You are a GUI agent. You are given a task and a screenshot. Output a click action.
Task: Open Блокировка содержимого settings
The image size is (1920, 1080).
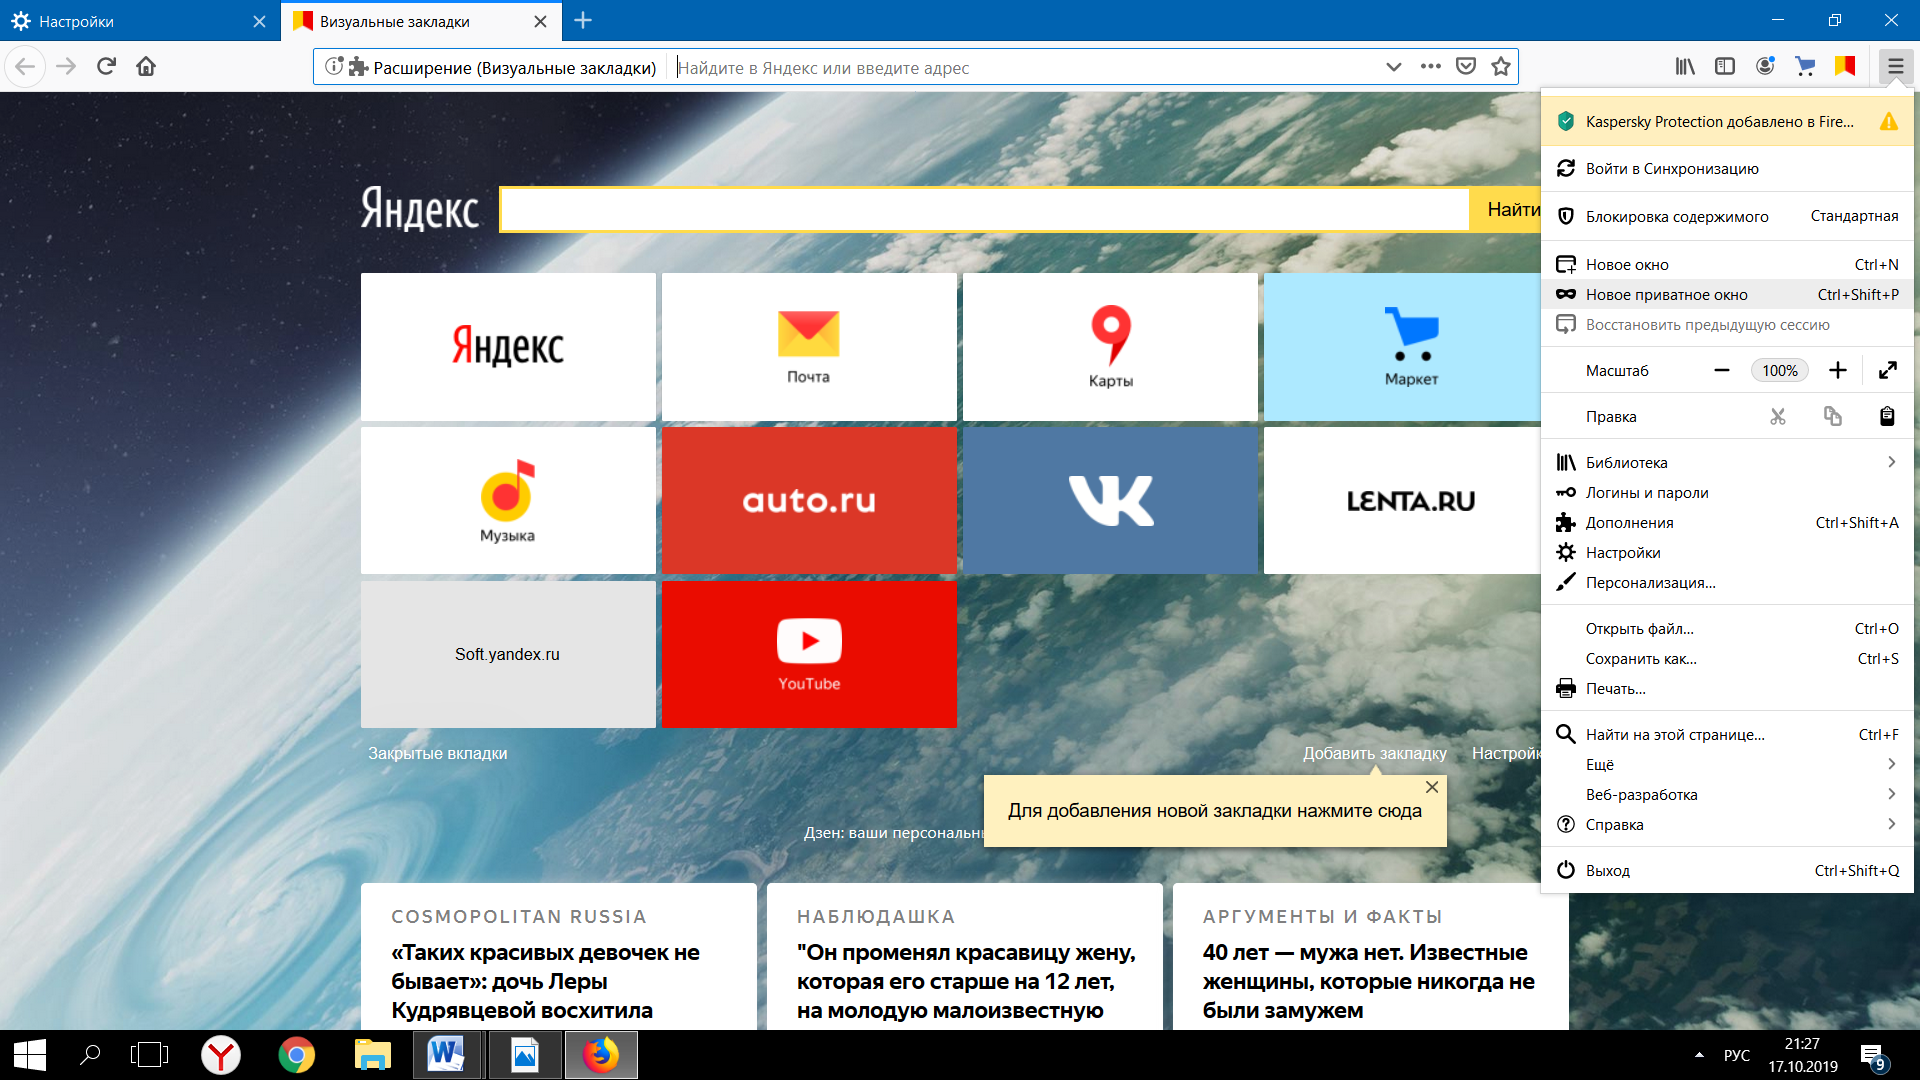1727,217
